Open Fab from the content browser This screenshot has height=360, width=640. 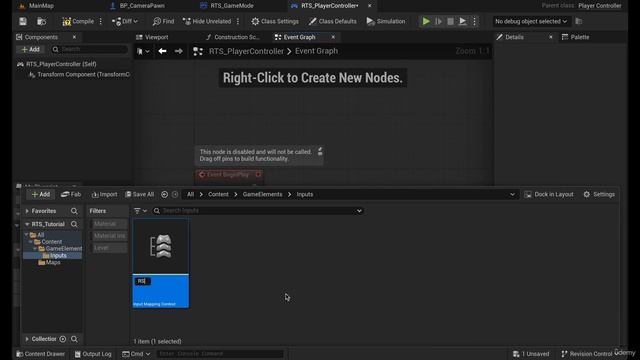point(71,195)
